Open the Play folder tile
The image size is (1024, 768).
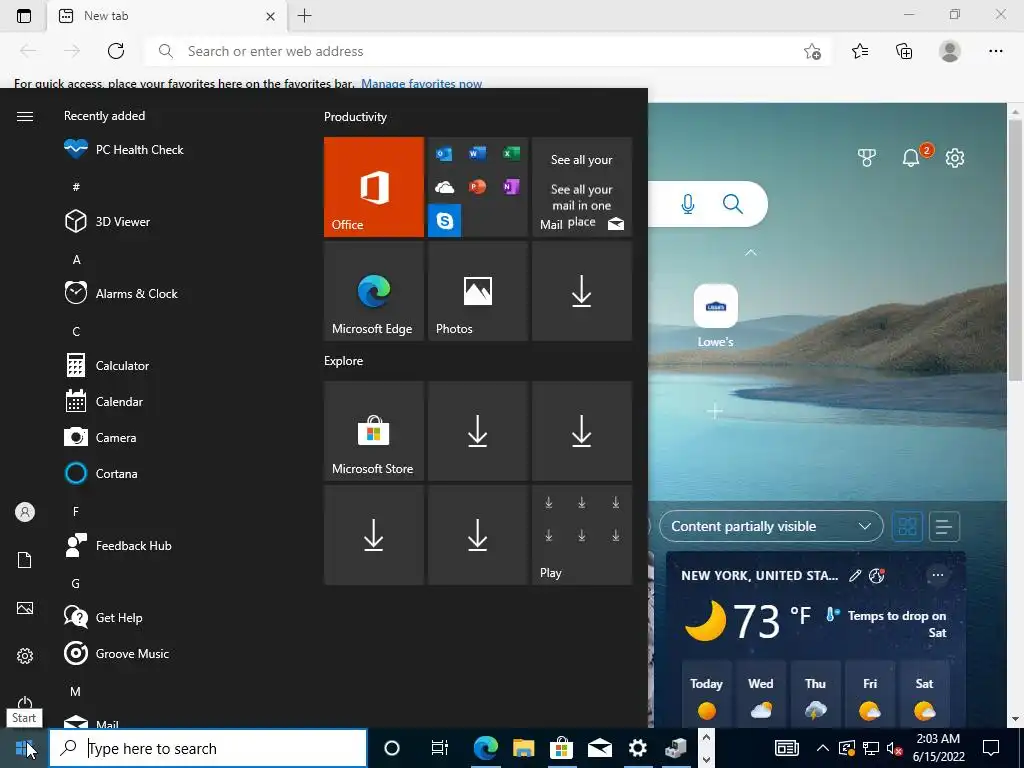582,535
